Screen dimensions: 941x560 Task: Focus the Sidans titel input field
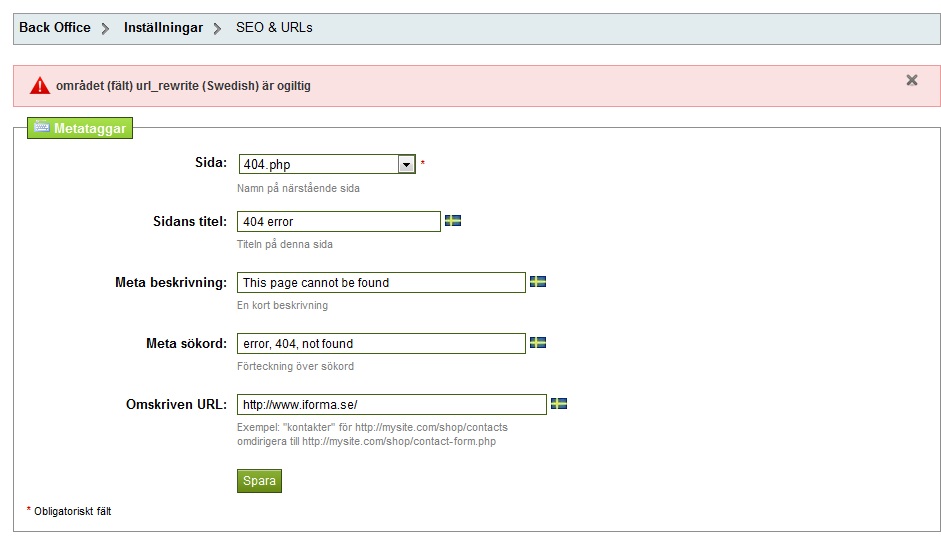[338, 221]
